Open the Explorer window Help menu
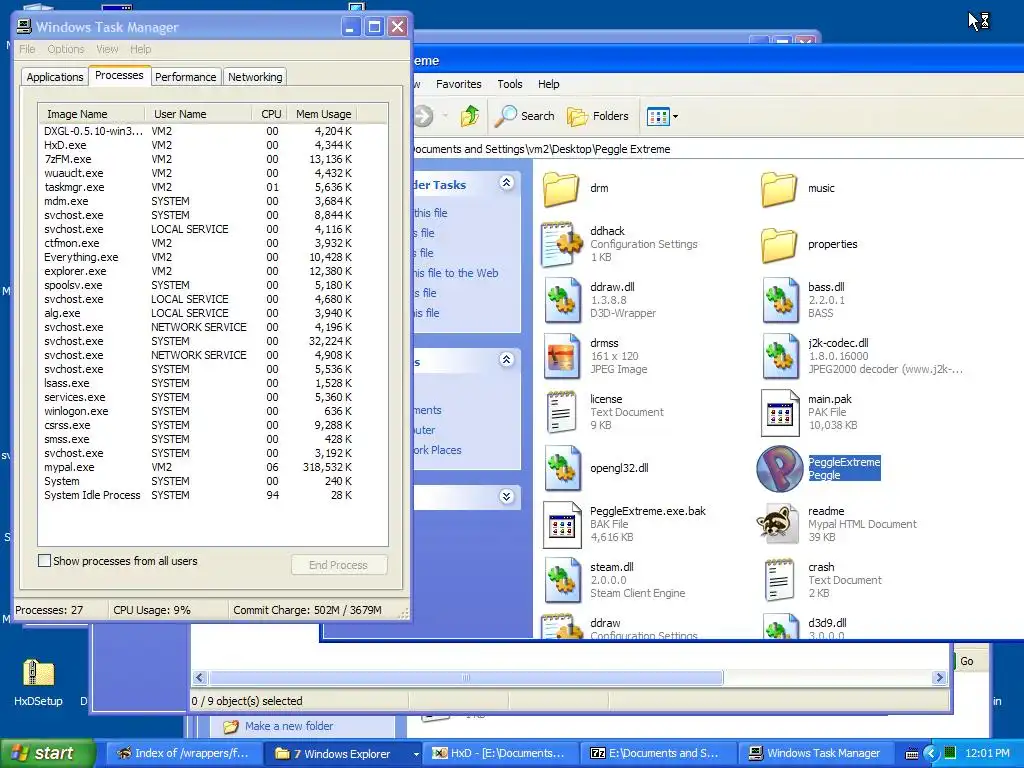This screenshot has height=768, width=1024. pos(549,84)
